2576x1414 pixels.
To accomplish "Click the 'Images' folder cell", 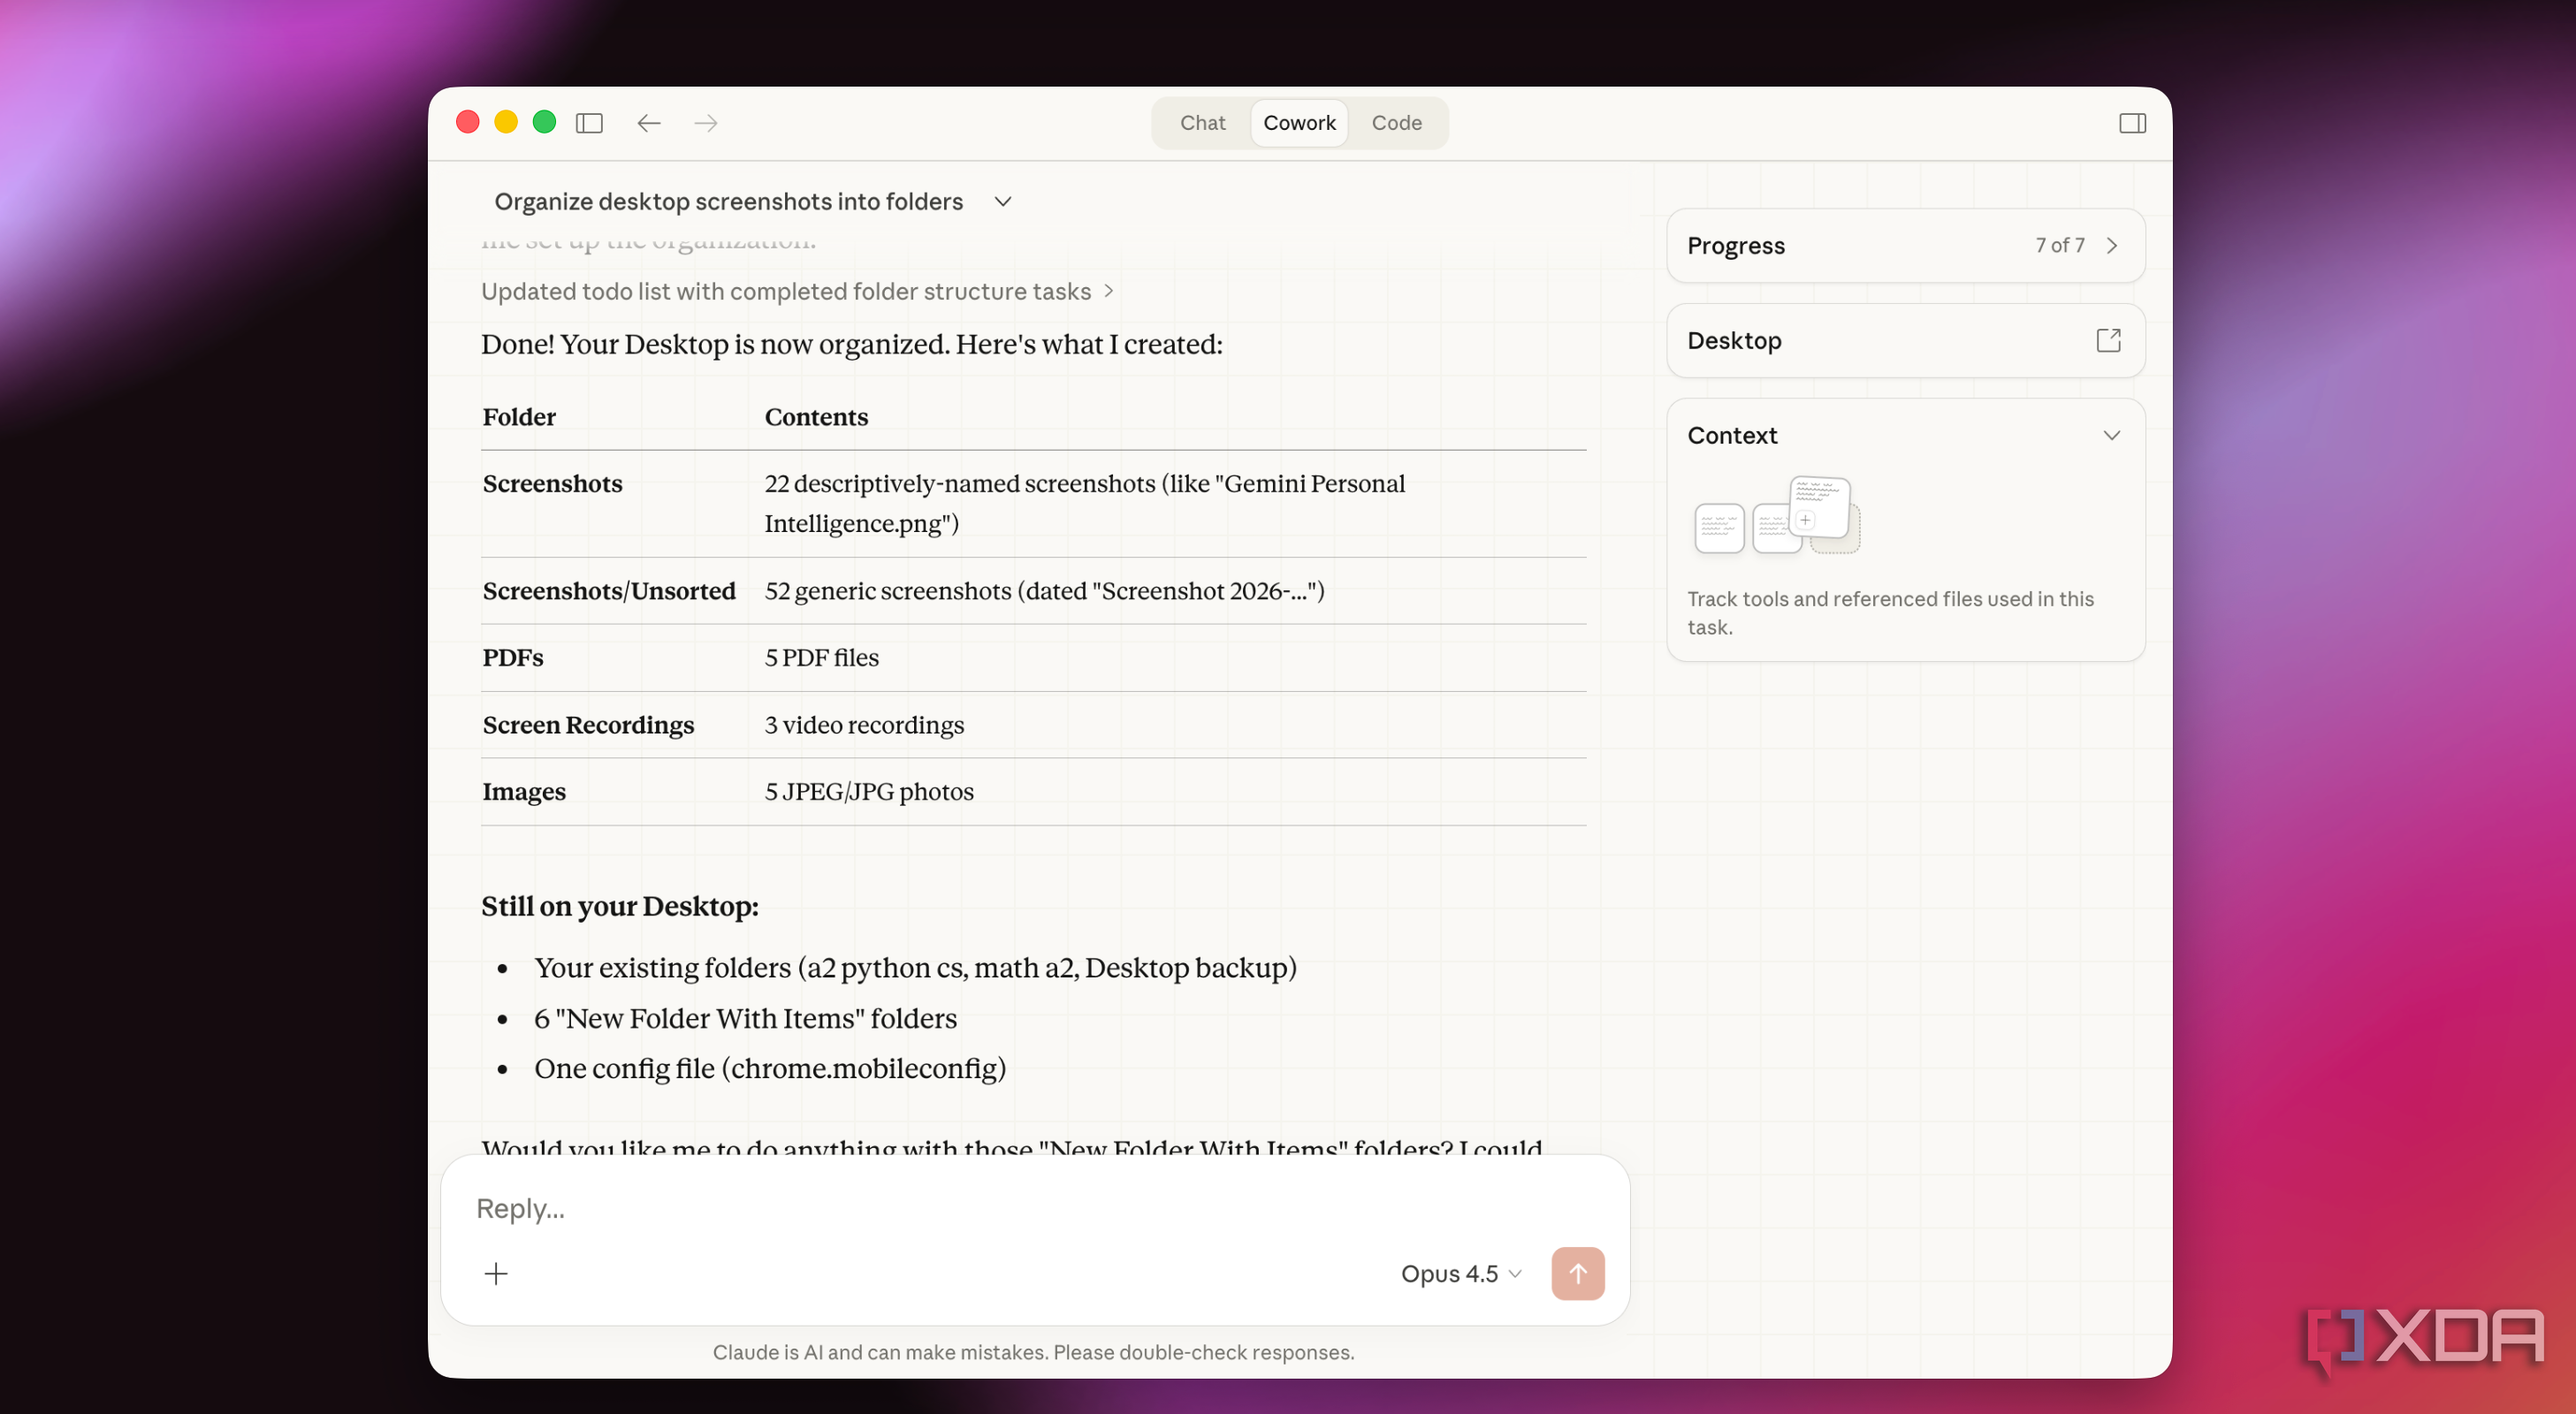I will [524, 791].
